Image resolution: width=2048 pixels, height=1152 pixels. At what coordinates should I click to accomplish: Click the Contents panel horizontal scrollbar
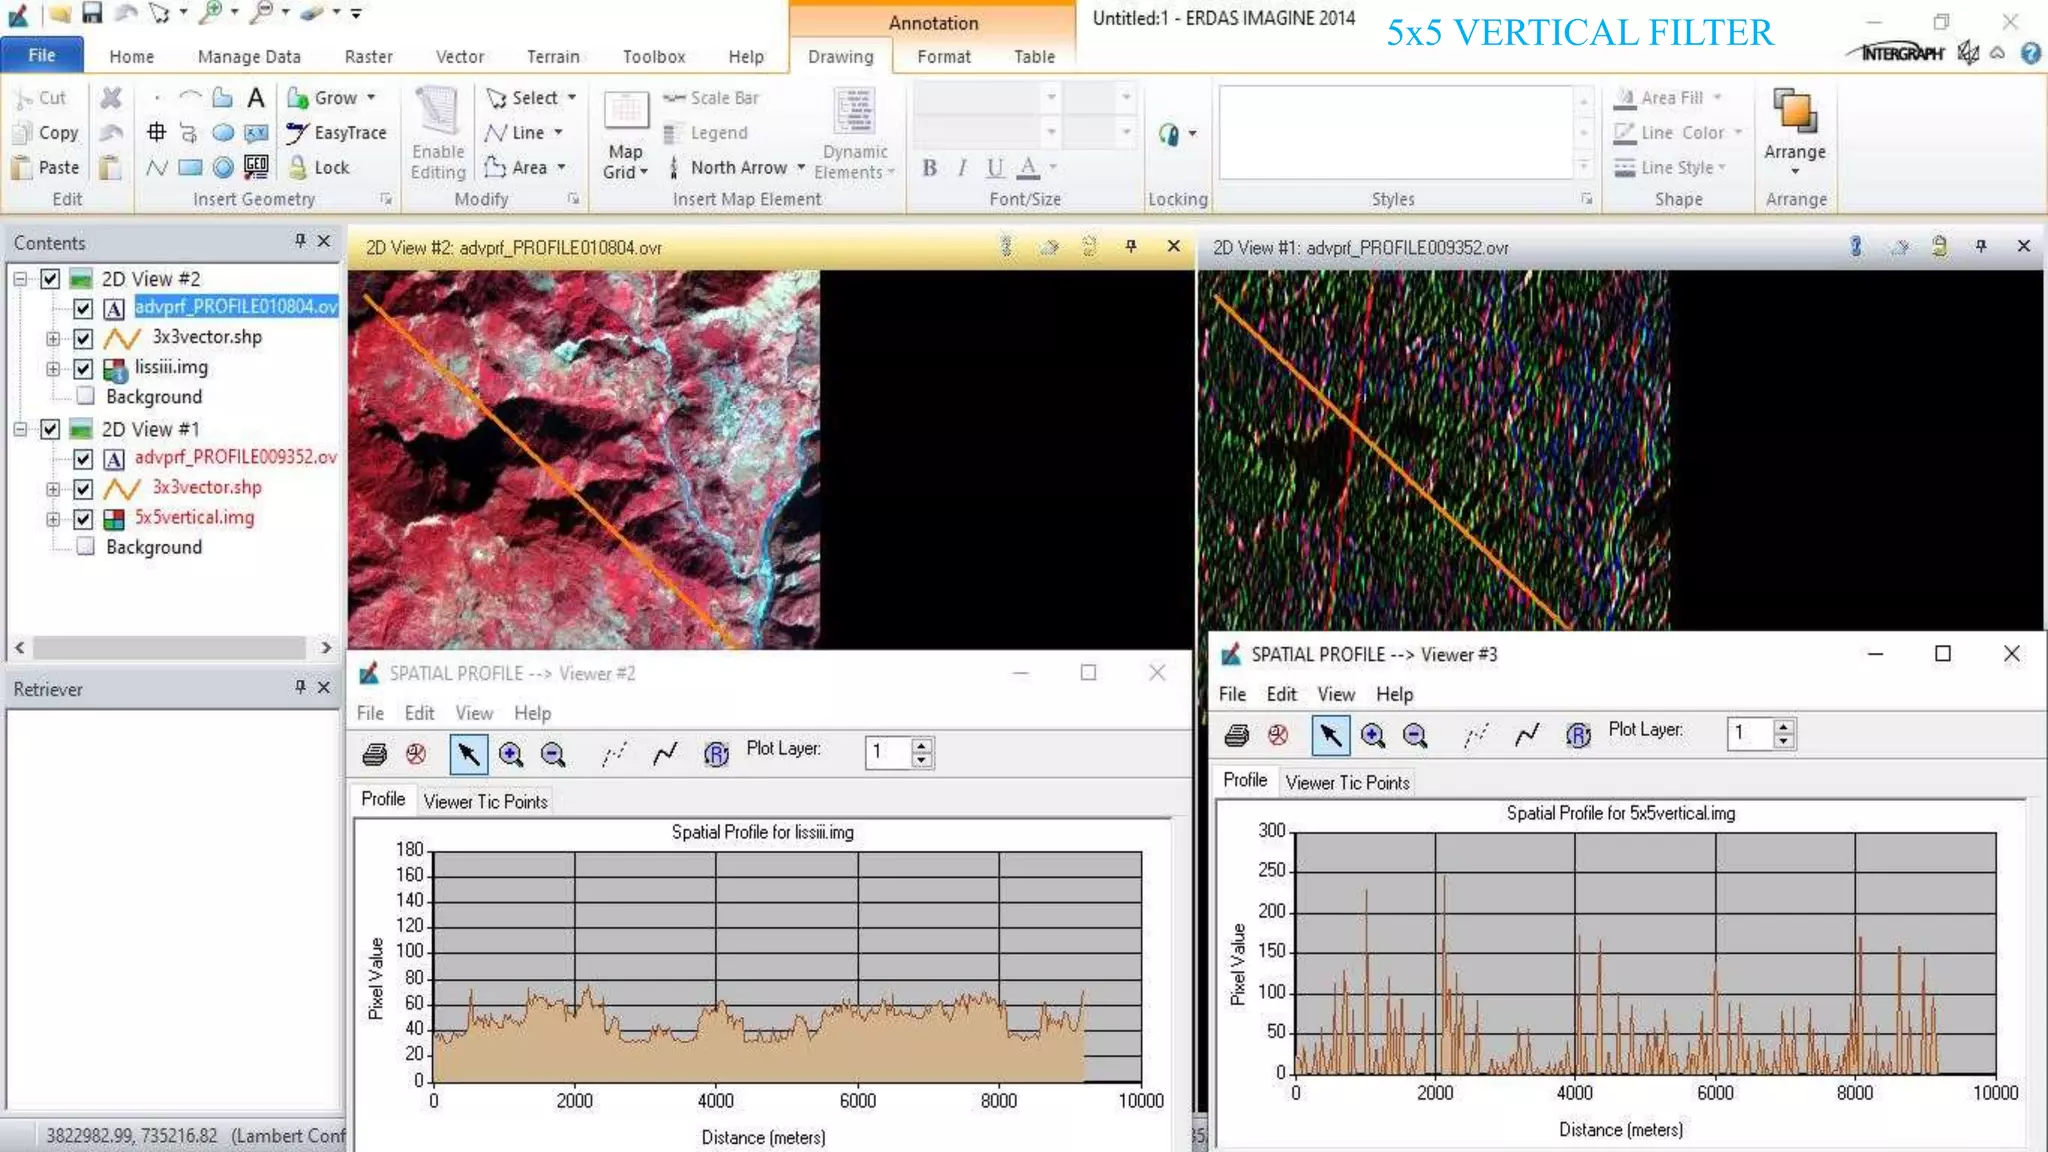pyautogui.click(x=170, y=648)
